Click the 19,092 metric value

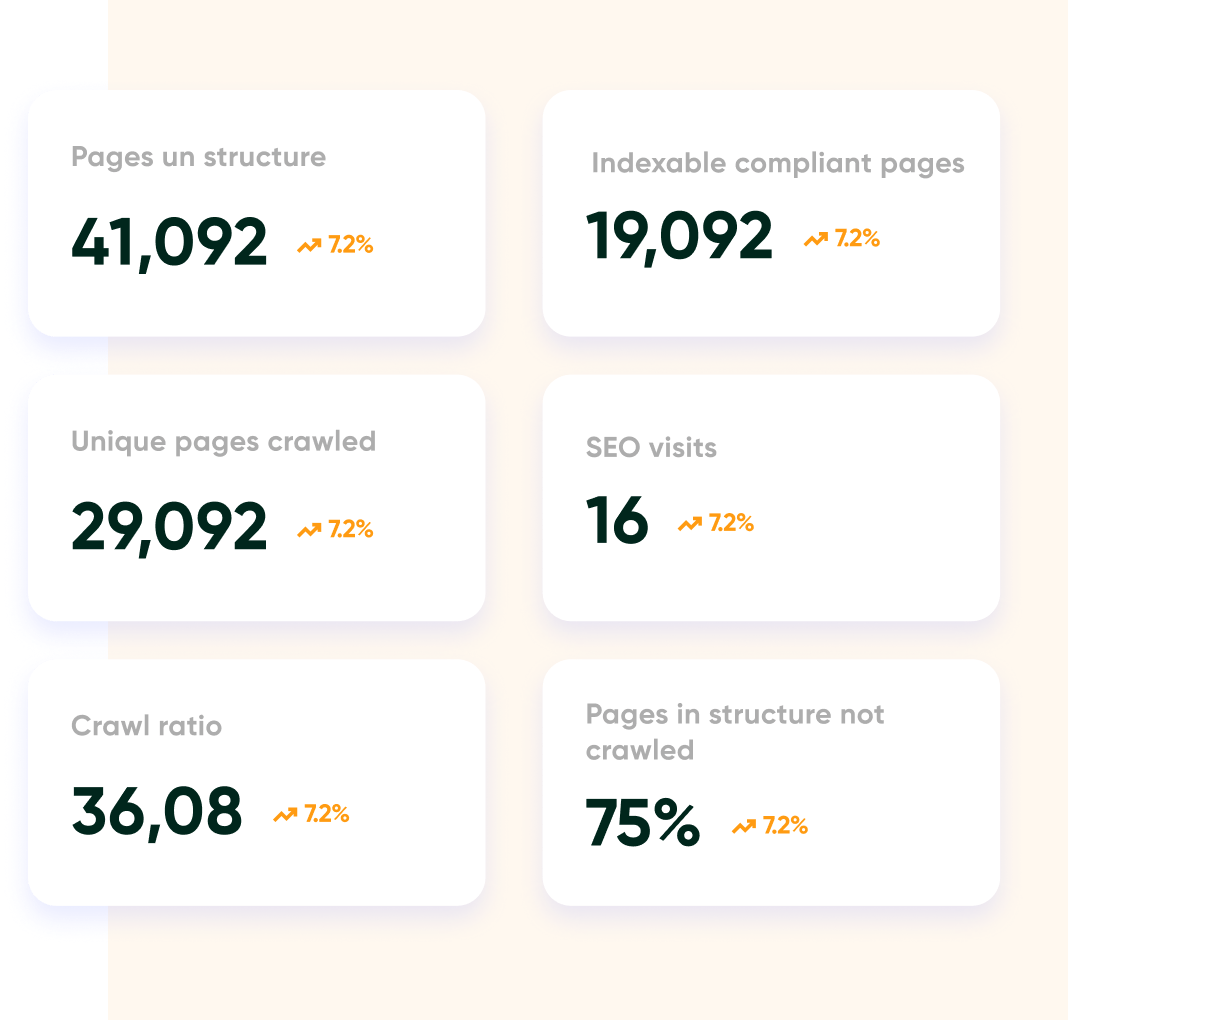[679, 237]
